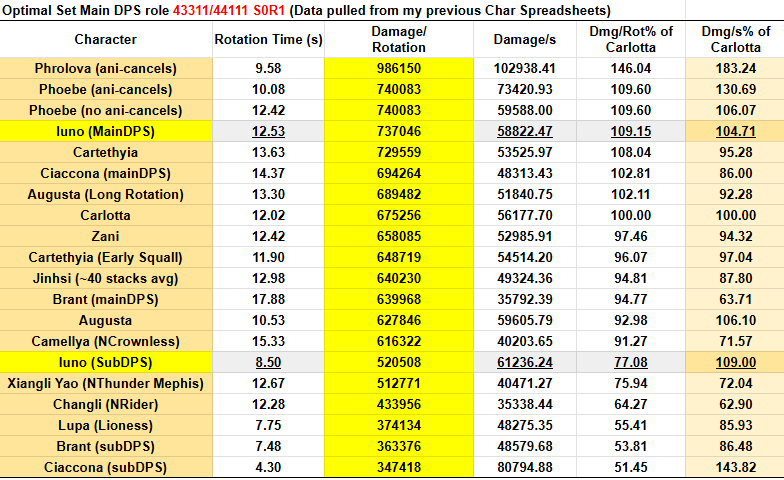Click the 'Lupa (Lioness)' cell

click(106, 426)
